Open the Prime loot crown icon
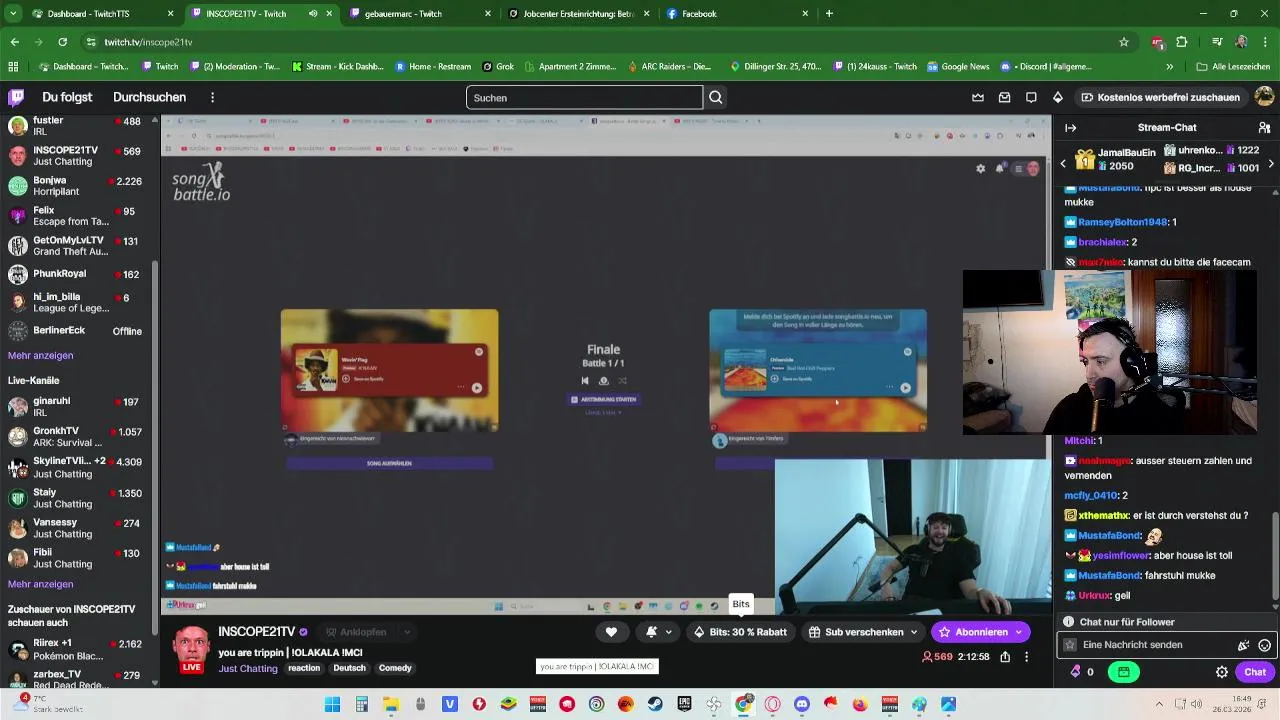 pyautogui.click(x=978, y=97)
